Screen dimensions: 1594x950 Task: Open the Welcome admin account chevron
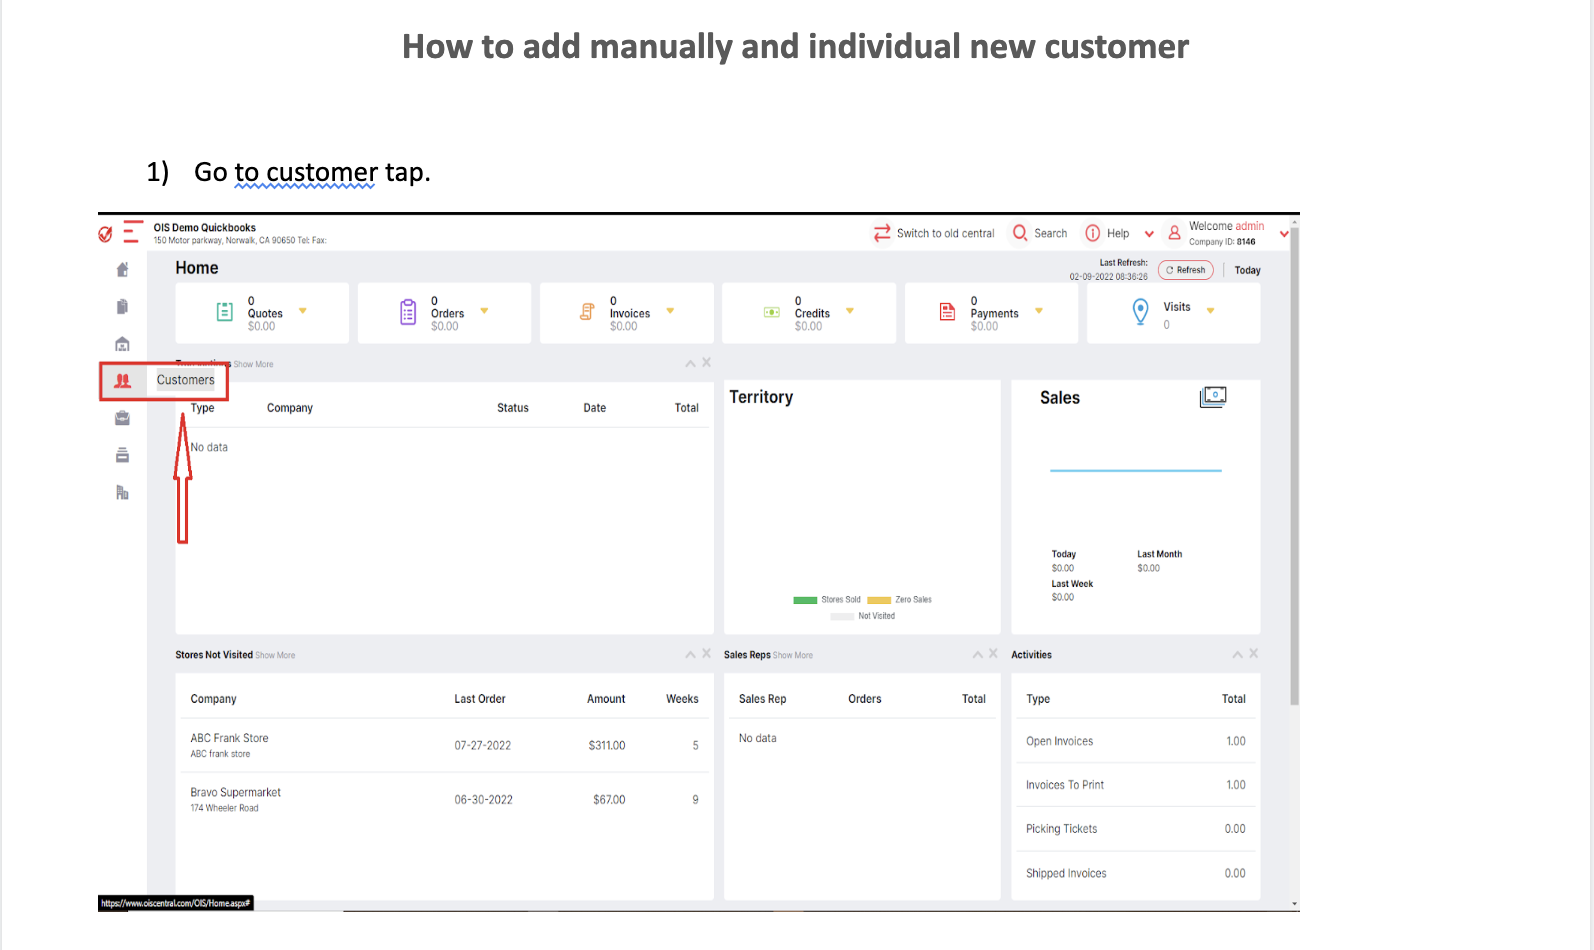[x=1284, y=234]
